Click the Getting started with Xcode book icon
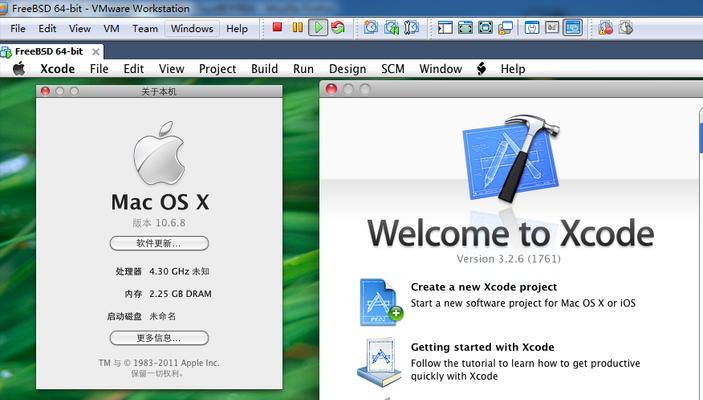This screenshot has height=400, width=703. 380,362
